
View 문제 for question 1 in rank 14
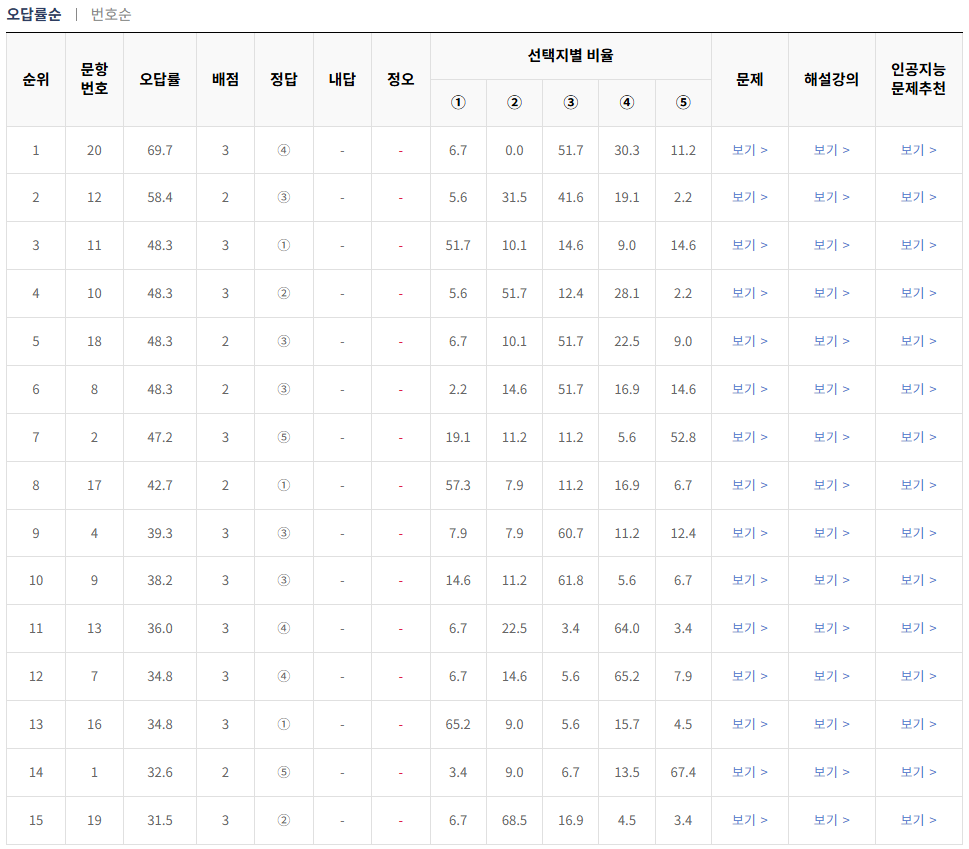pyautogui.click(x=749, y=772)
